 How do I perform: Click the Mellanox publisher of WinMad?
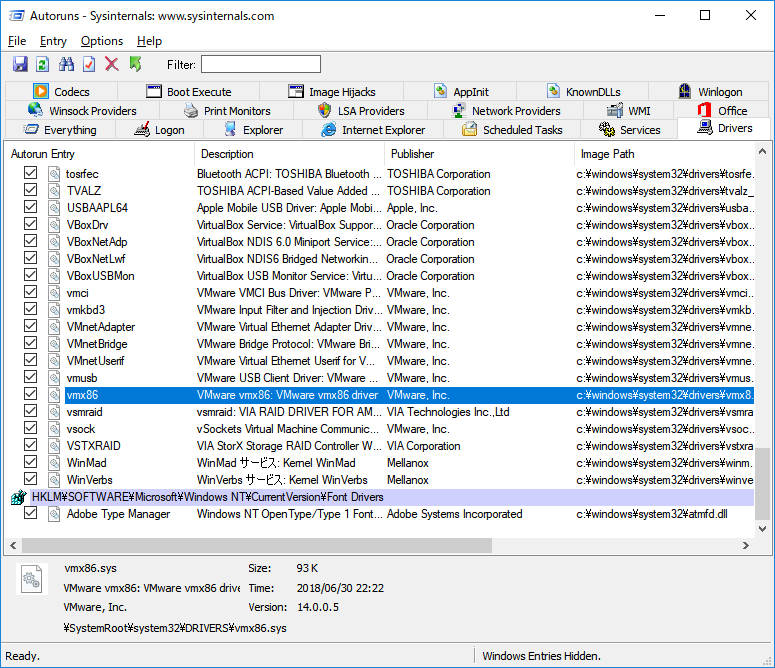(408, 463)
